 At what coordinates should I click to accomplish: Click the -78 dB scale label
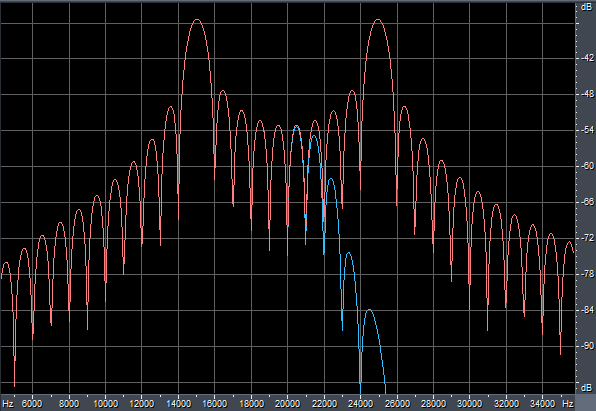click(587, 274)
